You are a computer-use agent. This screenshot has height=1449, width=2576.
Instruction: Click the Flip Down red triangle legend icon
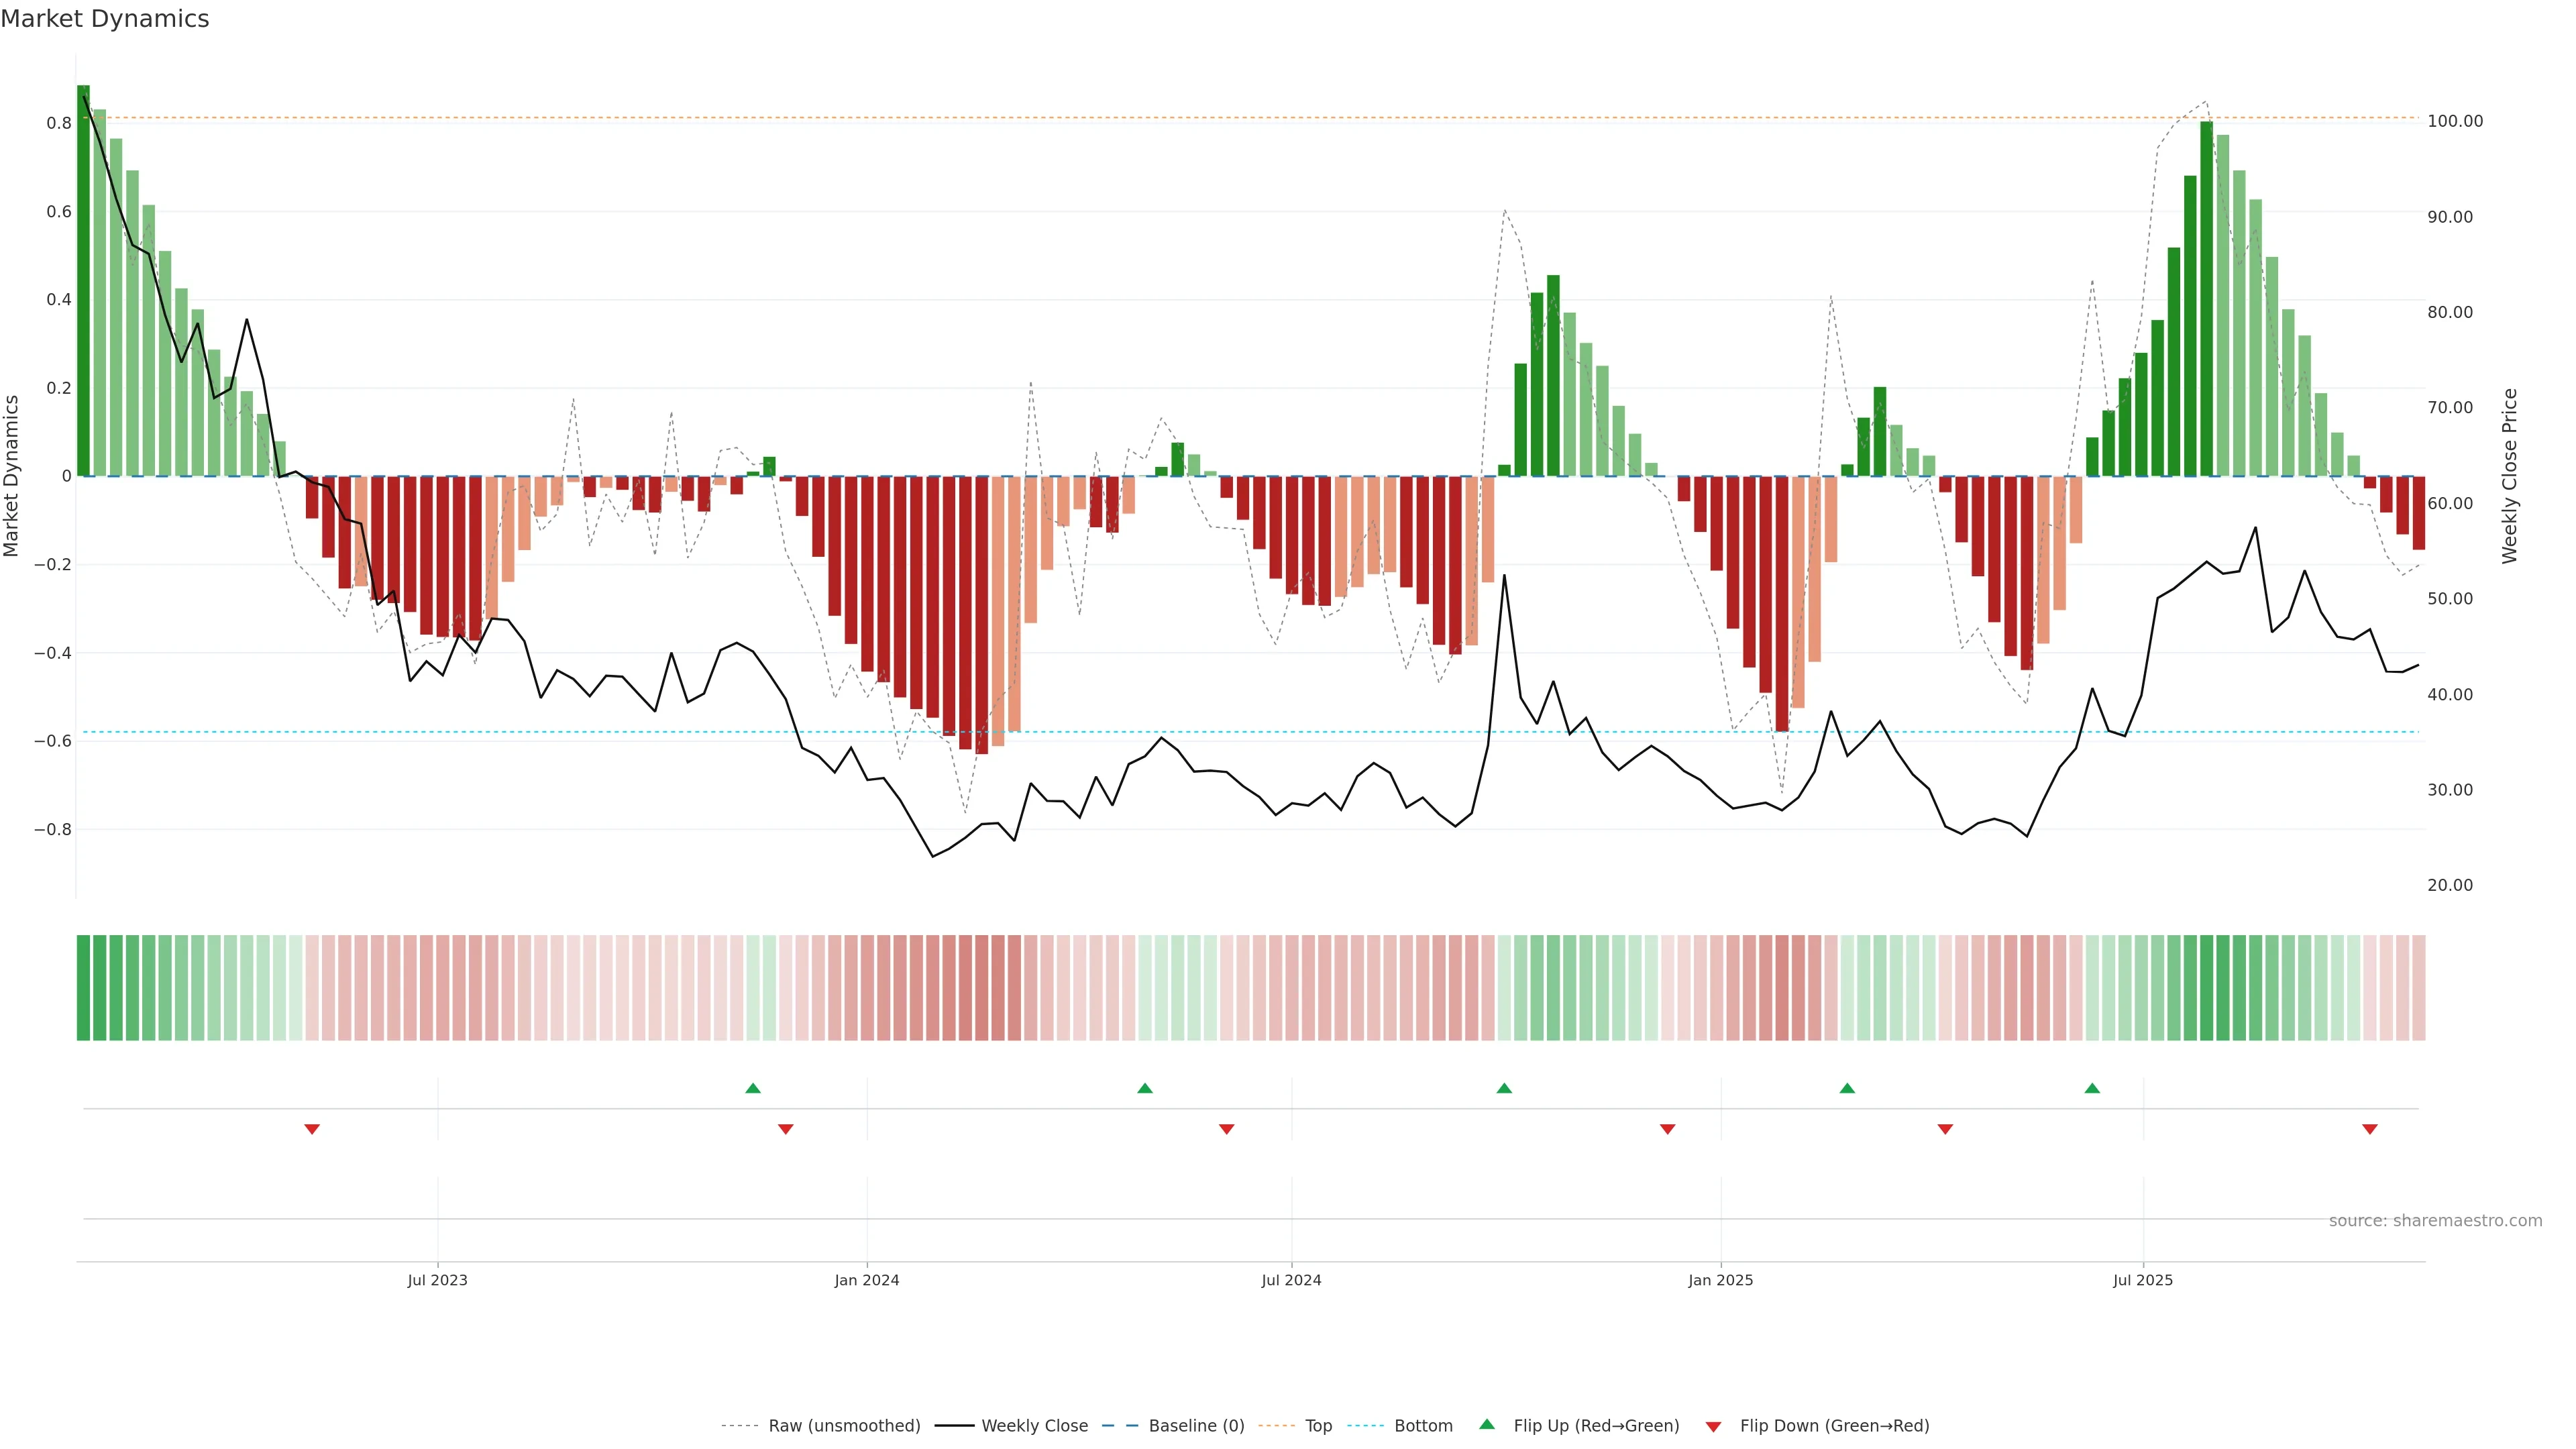coord(1713,1427)
